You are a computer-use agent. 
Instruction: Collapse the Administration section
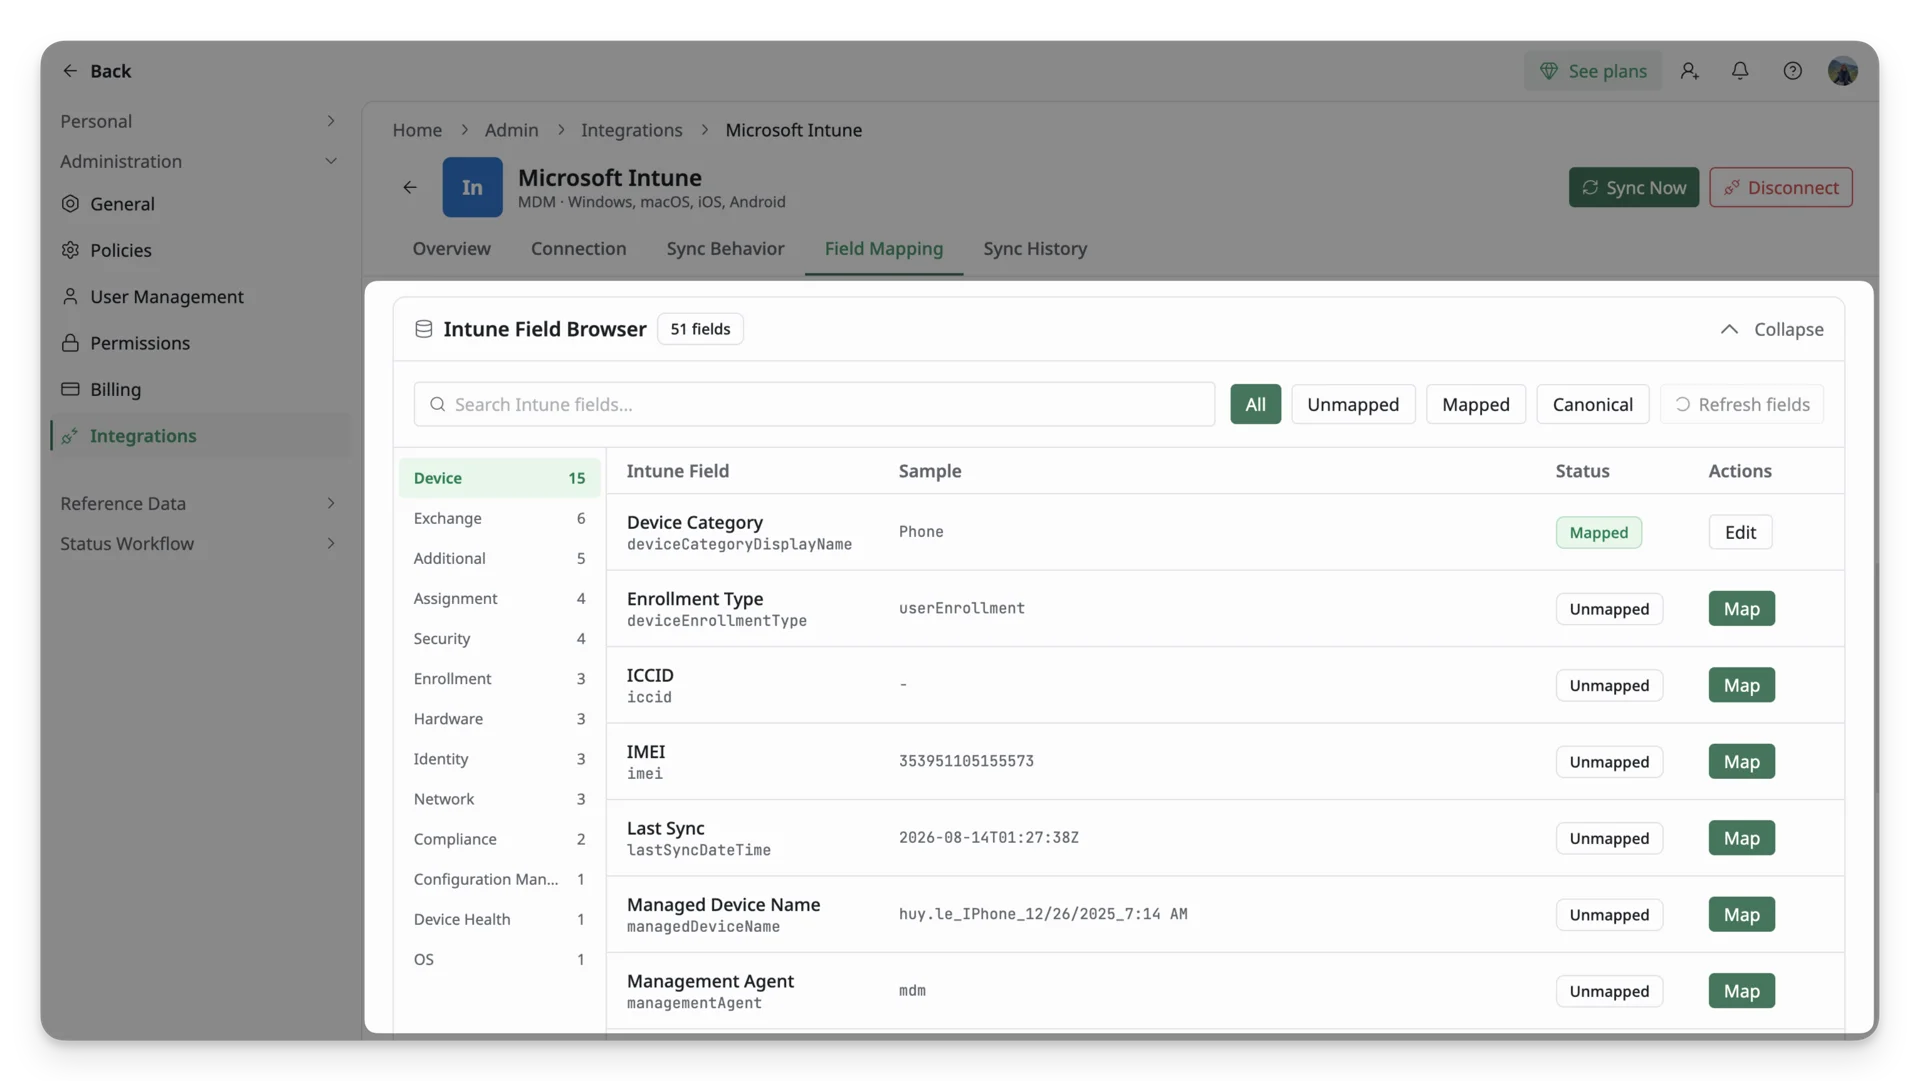click(200, 161)
